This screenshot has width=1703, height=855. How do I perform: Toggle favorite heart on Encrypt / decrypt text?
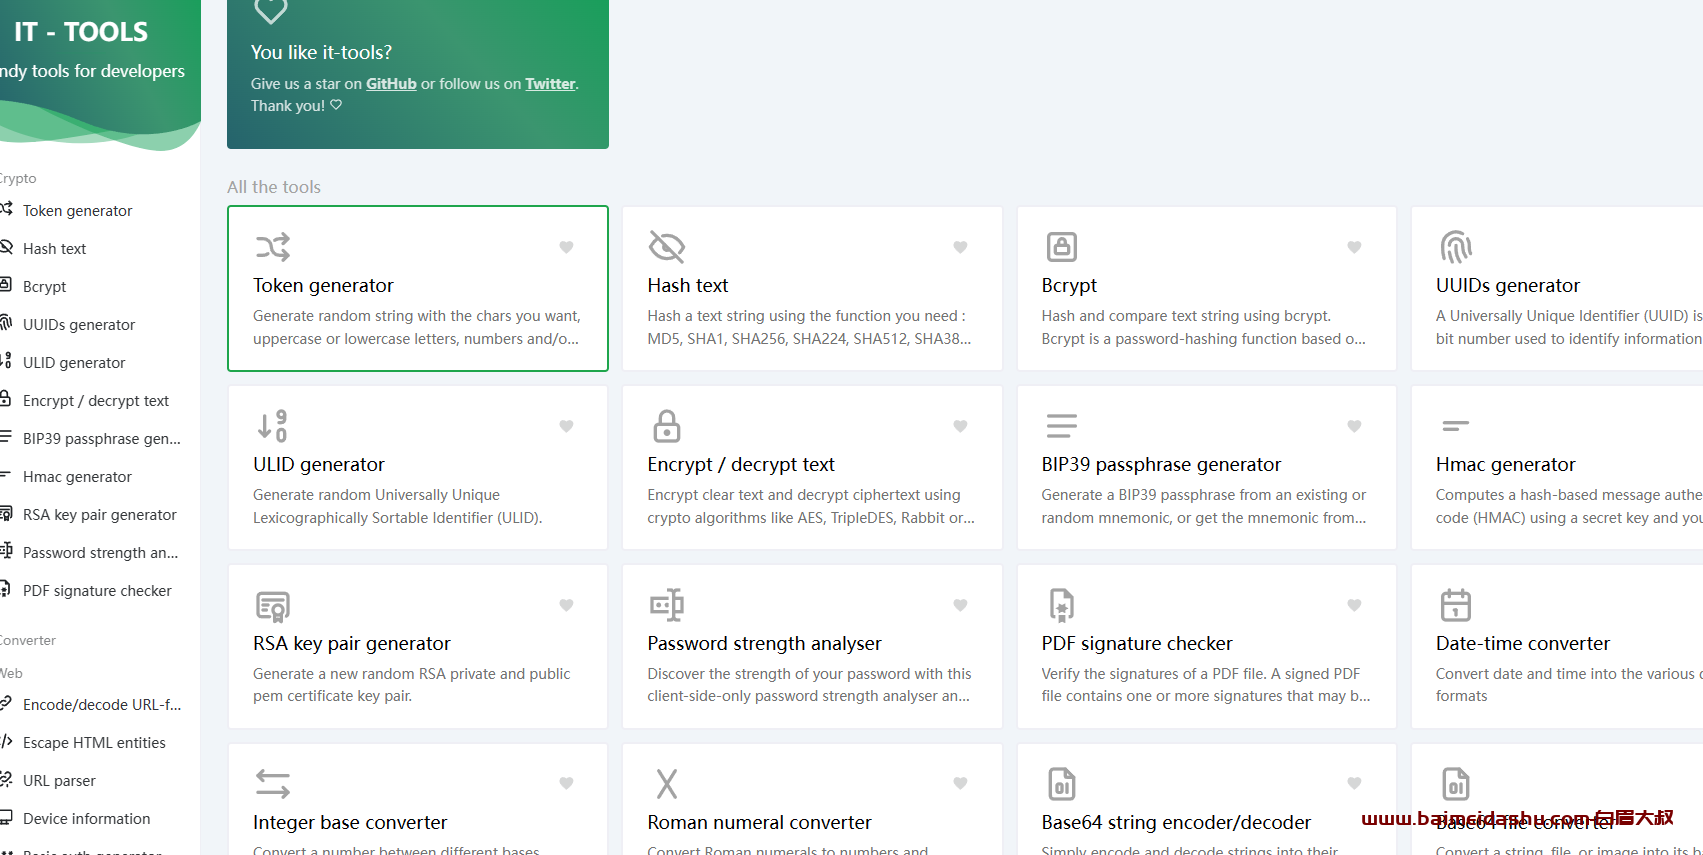pyautogui.click(x=960, y=426)
